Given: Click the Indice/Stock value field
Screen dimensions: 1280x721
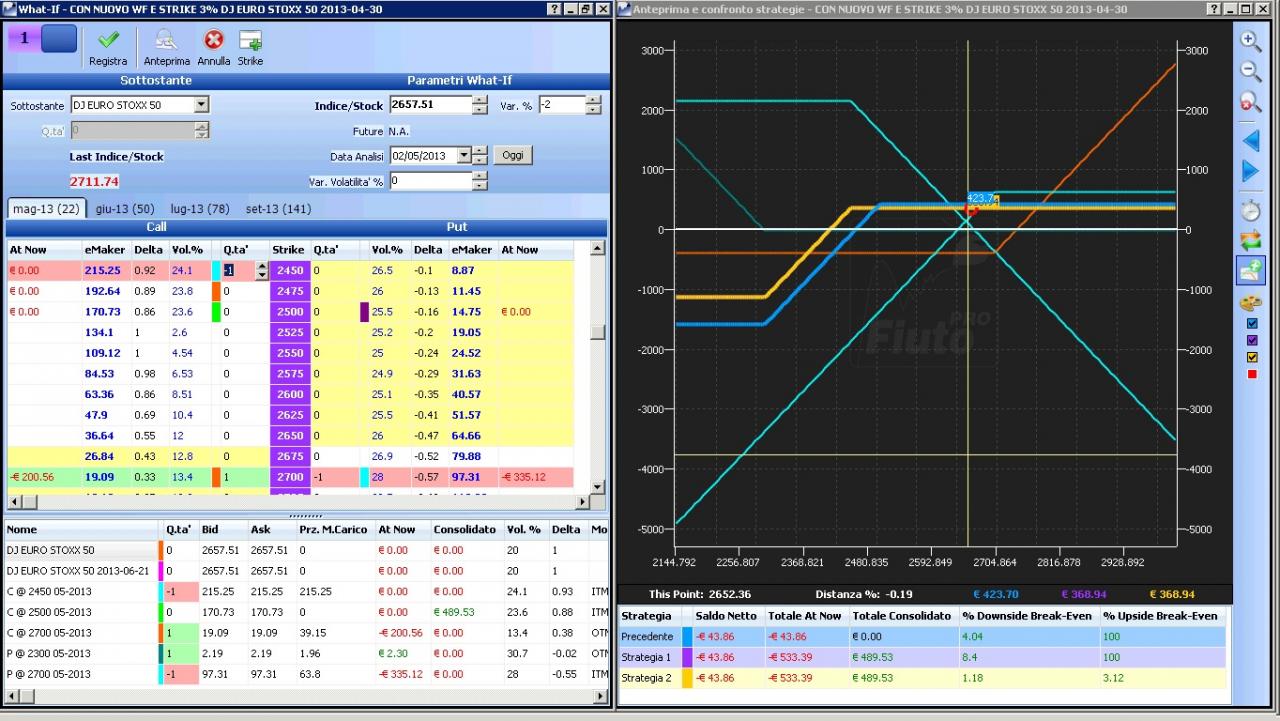Looking at the screenshot, I should coord(430,105).
